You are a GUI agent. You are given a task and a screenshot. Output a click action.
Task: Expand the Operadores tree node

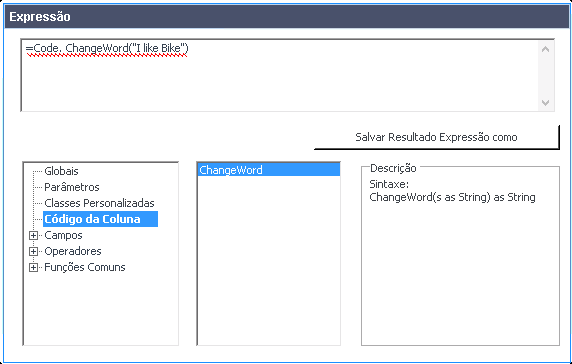[x=34, y=252]
